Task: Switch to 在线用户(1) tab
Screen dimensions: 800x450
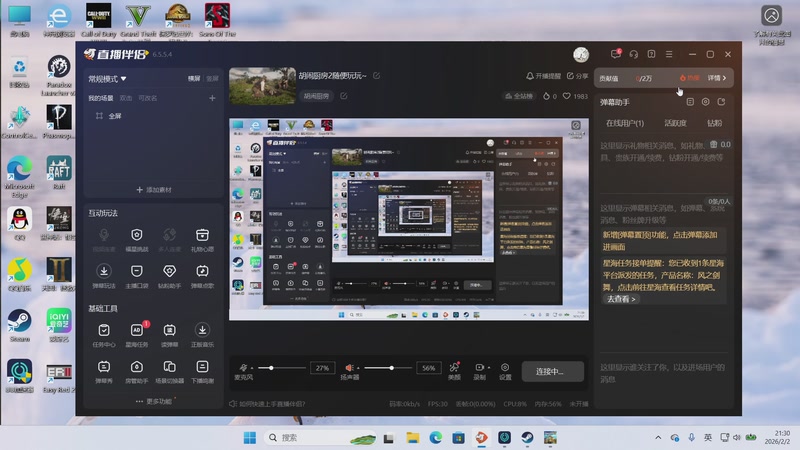Action: click(x=625, y=123)
